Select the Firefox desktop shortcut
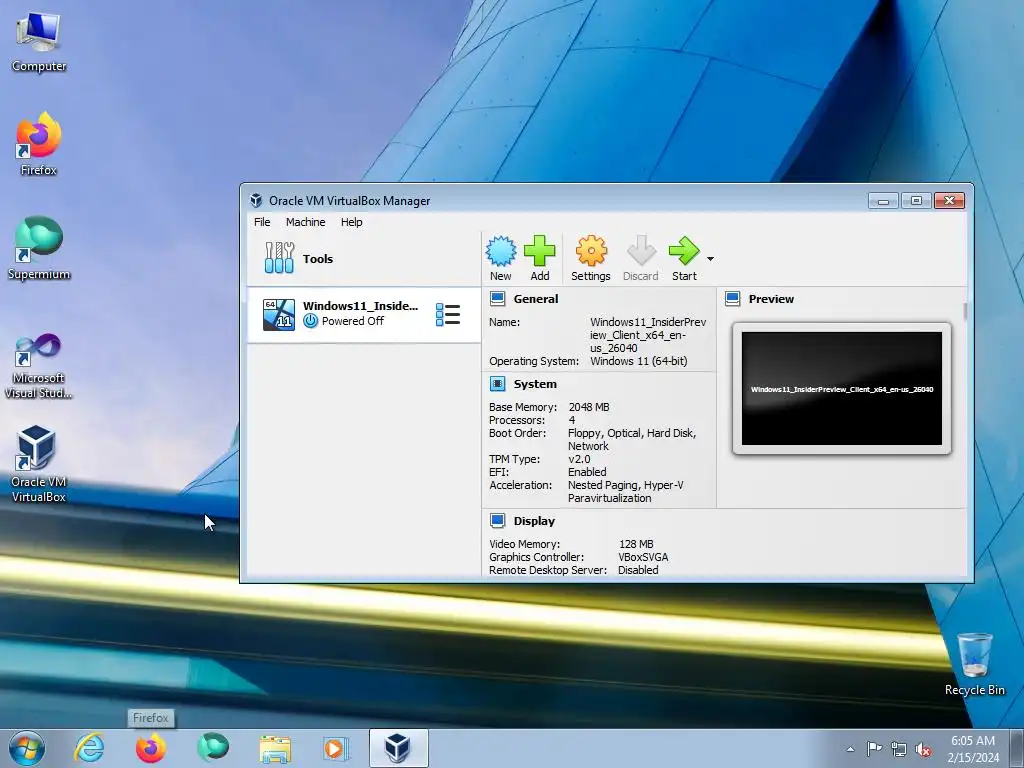 coord(39,145)
